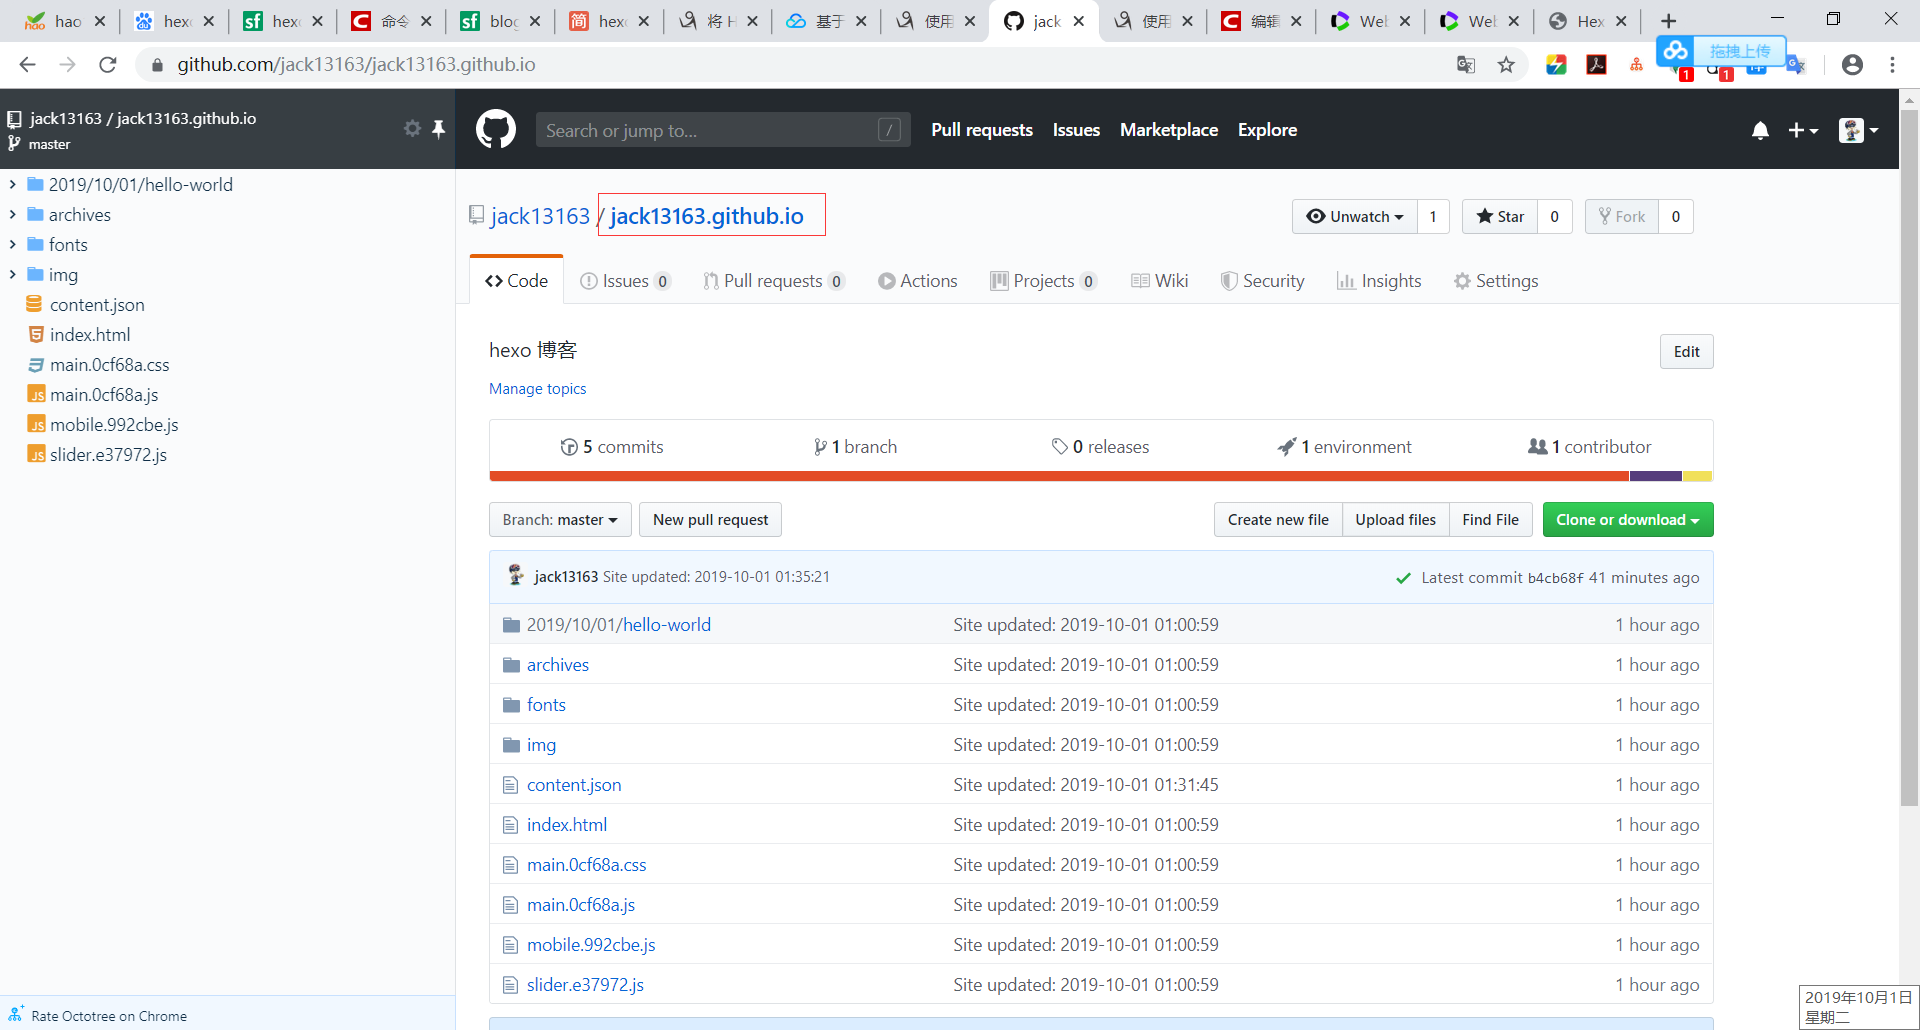Open the Insights graph icon
This screenshot has width=1920, height=1030.
(1346, 281)
